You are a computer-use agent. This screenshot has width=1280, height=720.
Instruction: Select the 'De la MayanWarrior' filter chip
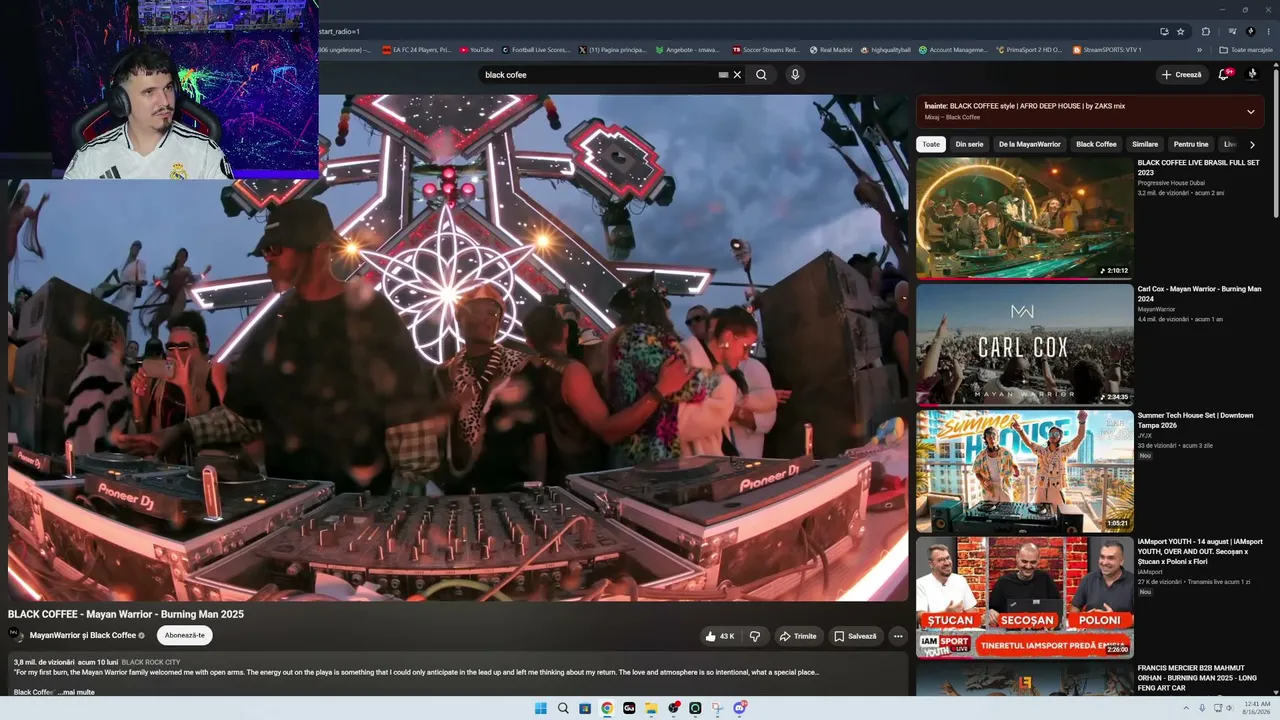coord(1030,144)
